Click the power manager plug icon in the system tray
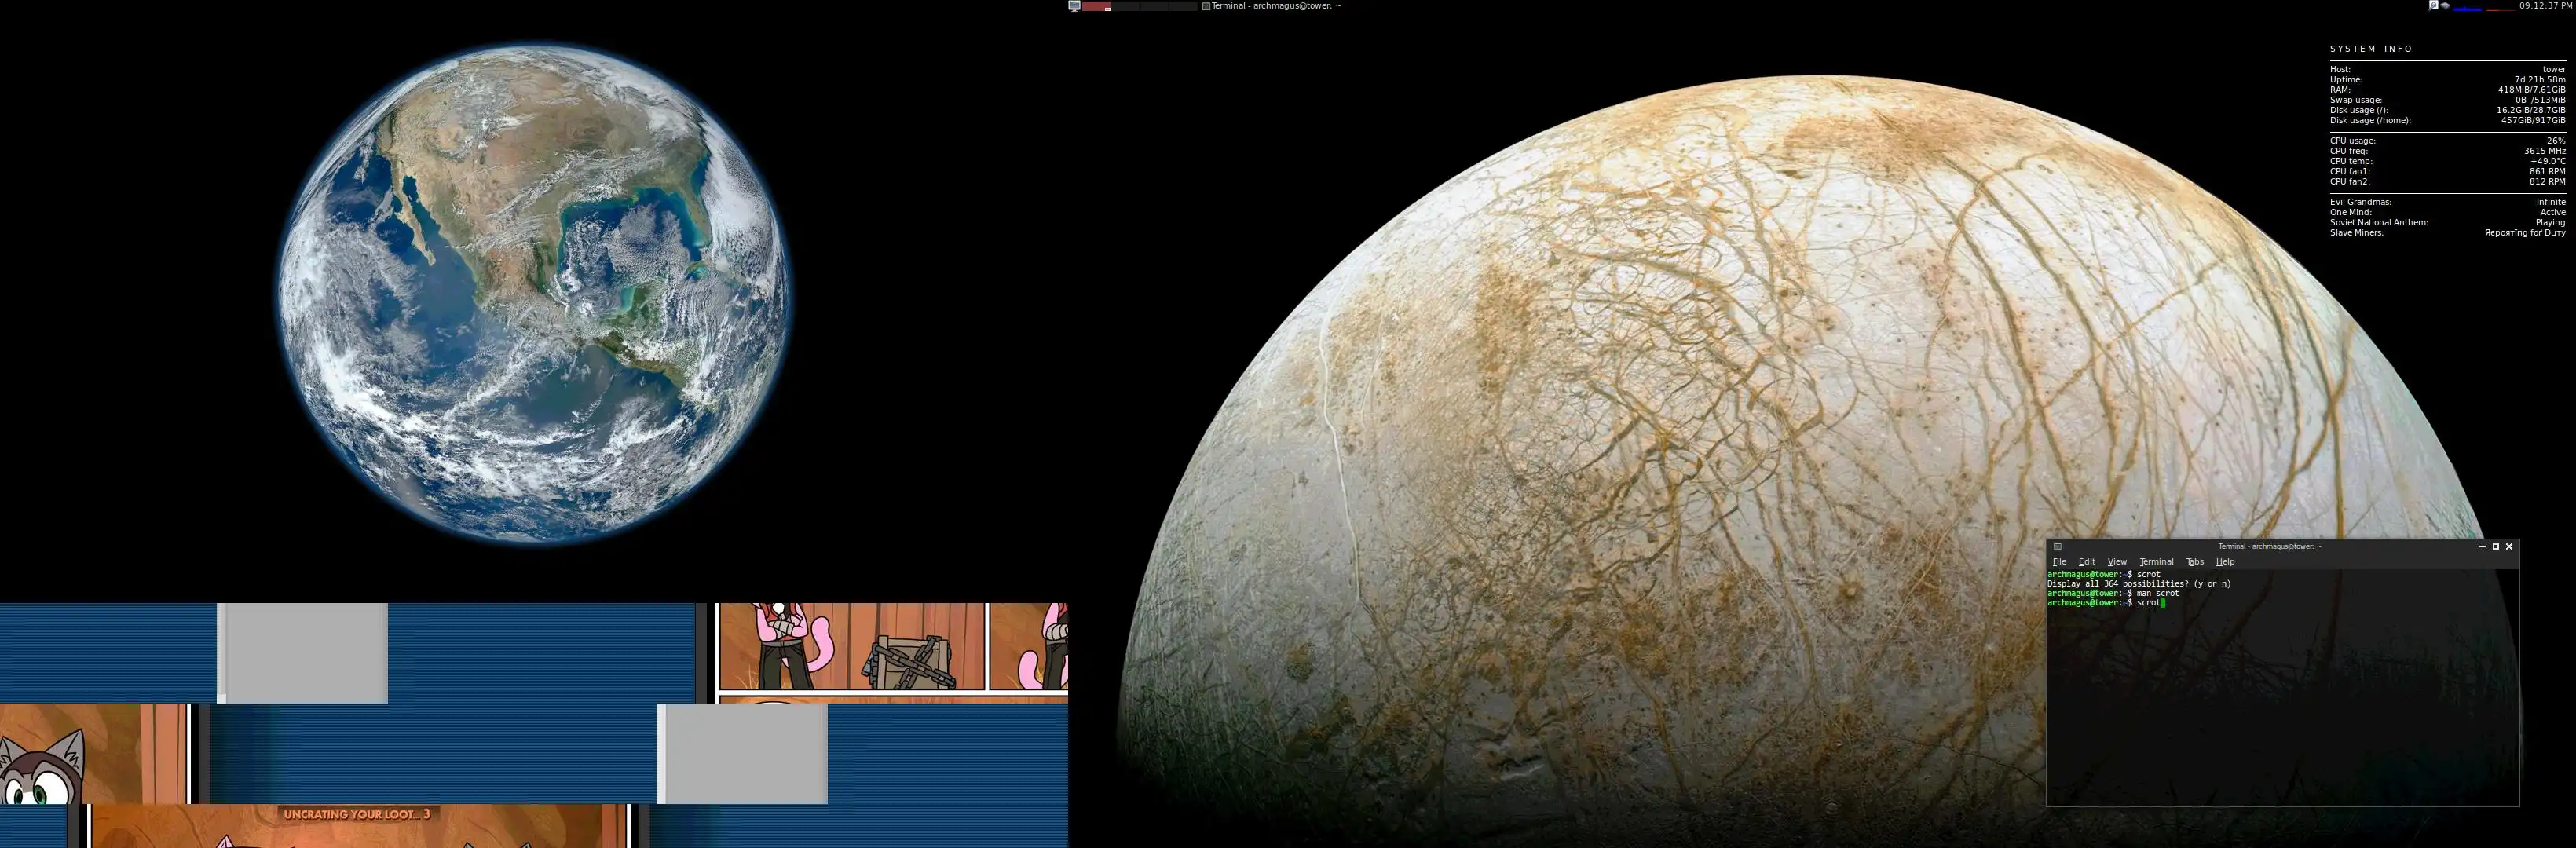Image resolution: width=2576 pixels, height=848 pixels. point(2433,6)
